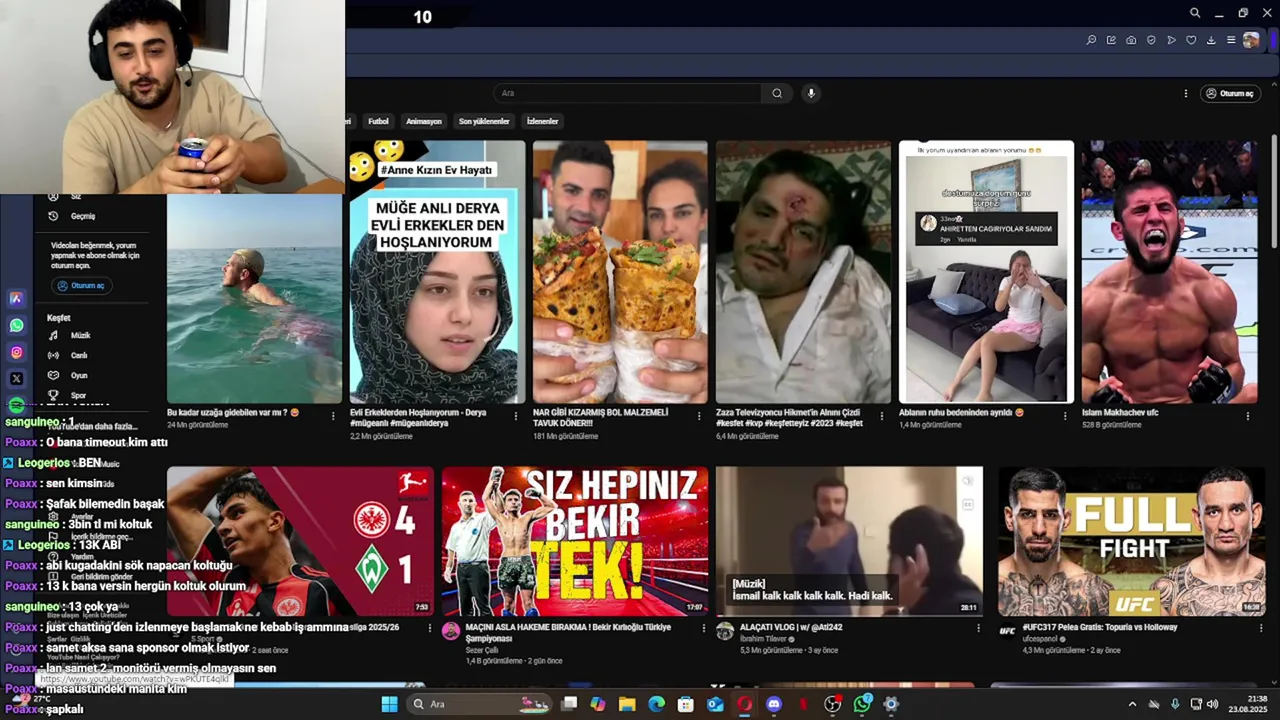Image resolution: width=1280 pixels, height=720 pixels.
Task: Click Oturum aç button in top right
Action: [x=1230, y=93]
